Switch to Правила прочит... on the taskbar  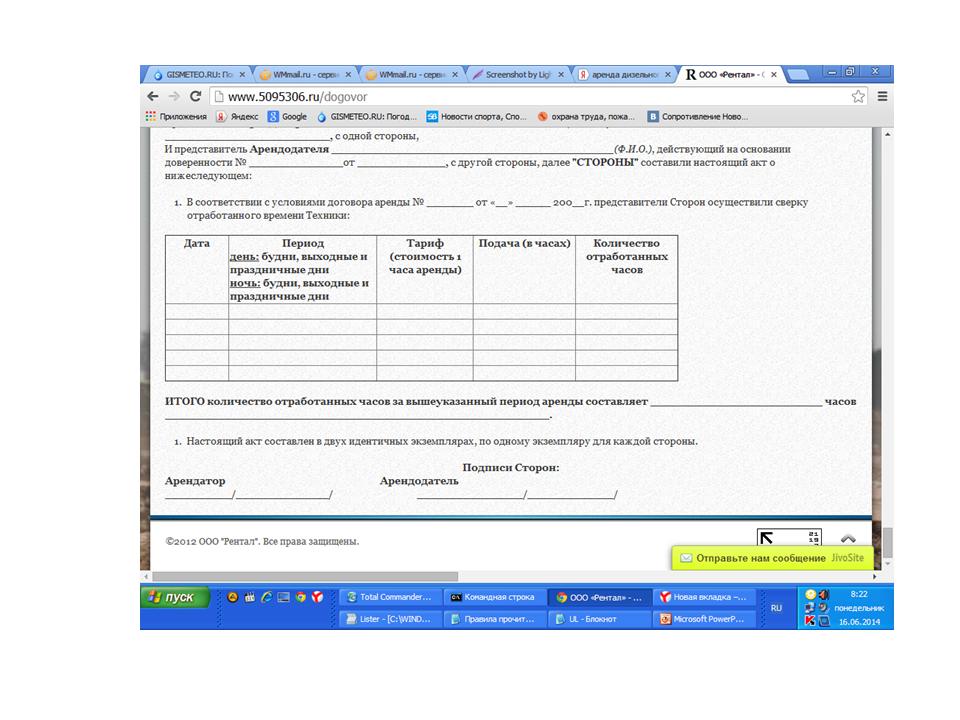coord(495,619)
